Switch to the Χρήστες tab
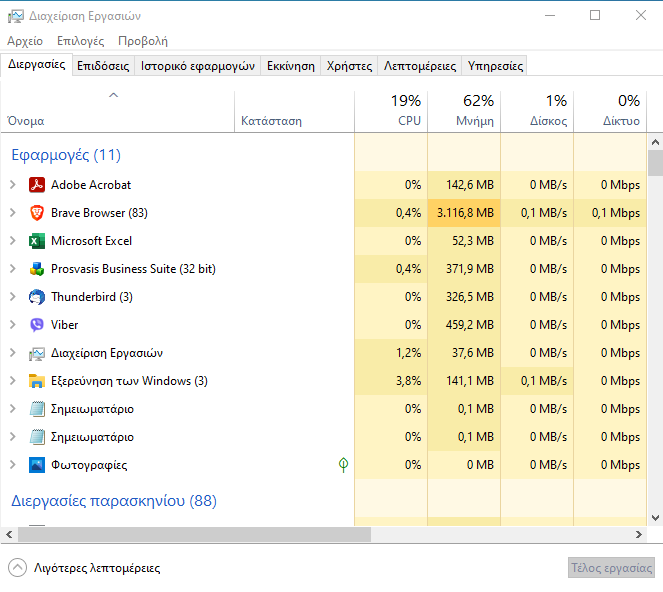The image size is (663, 592). [349, 66]
